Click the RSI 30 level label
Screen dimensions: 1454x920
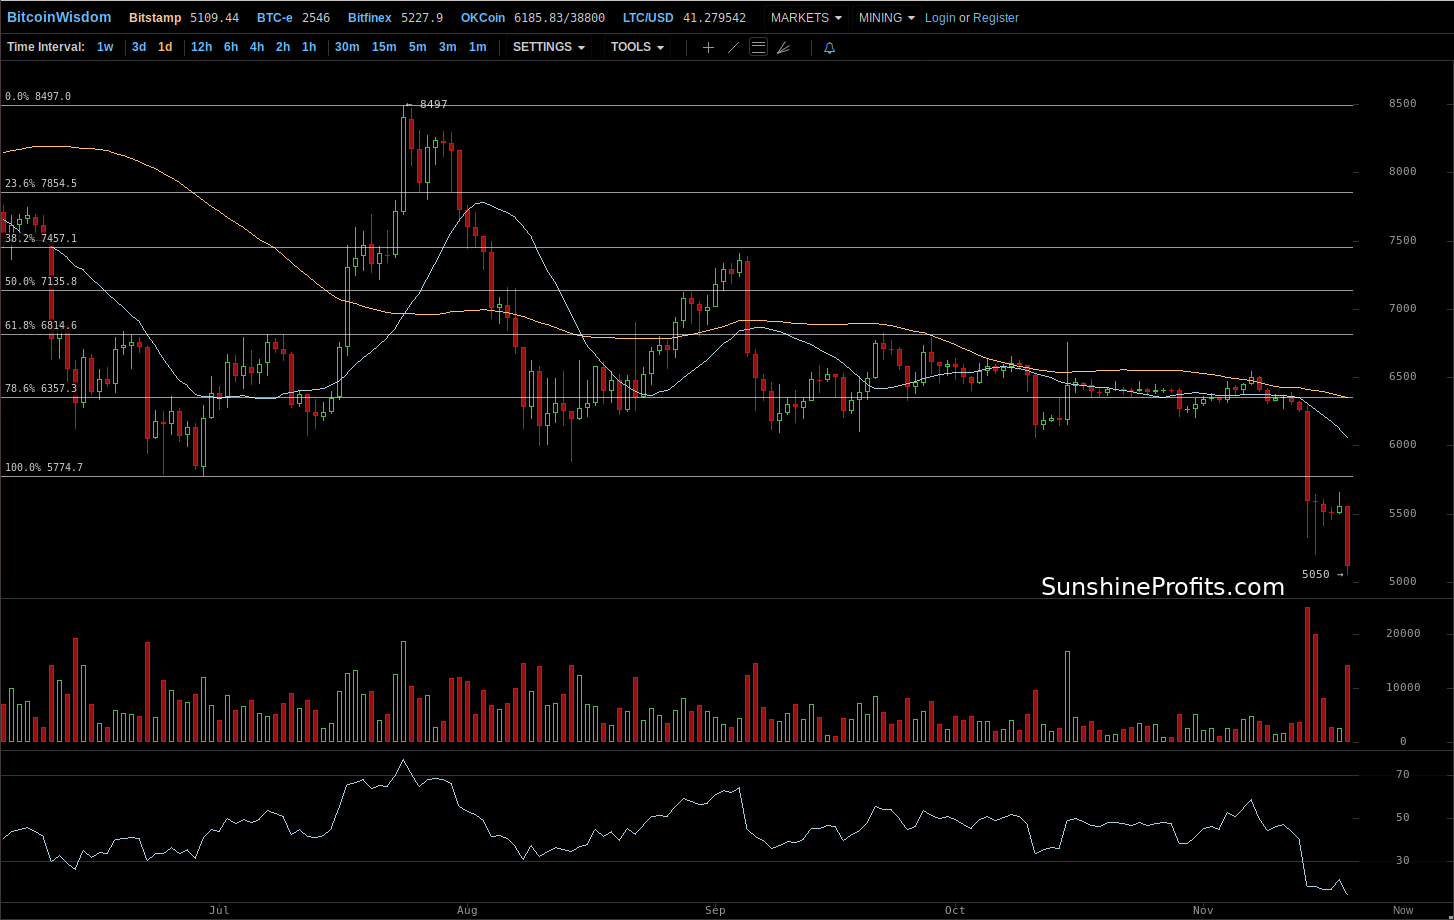[1403, 861]
